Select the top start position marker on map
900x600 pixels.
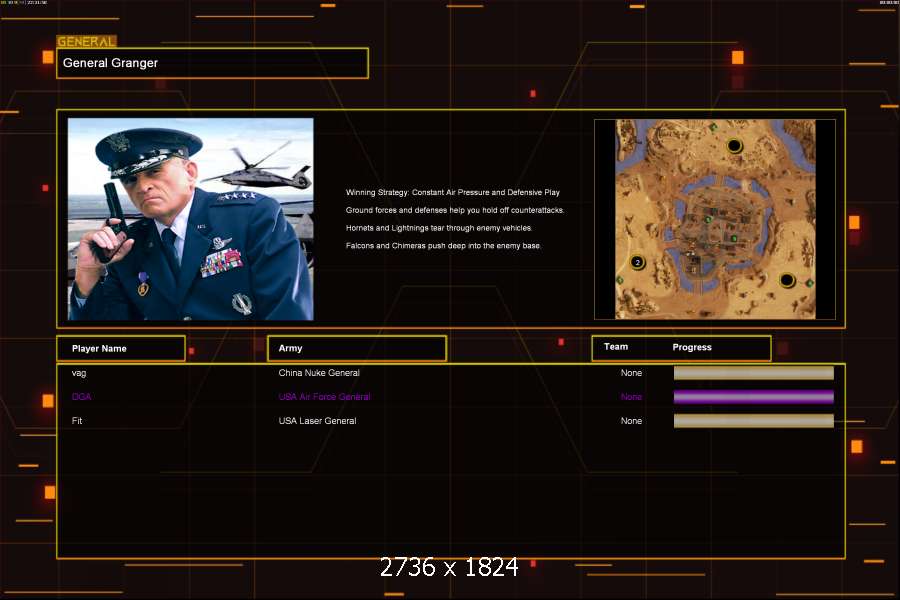(734, 146)
